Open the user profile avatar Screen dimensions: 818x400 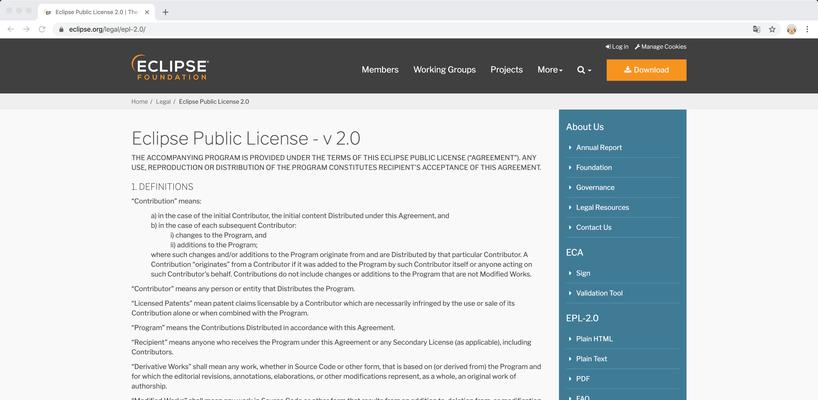pyautogui.click(x=791, y=29)
